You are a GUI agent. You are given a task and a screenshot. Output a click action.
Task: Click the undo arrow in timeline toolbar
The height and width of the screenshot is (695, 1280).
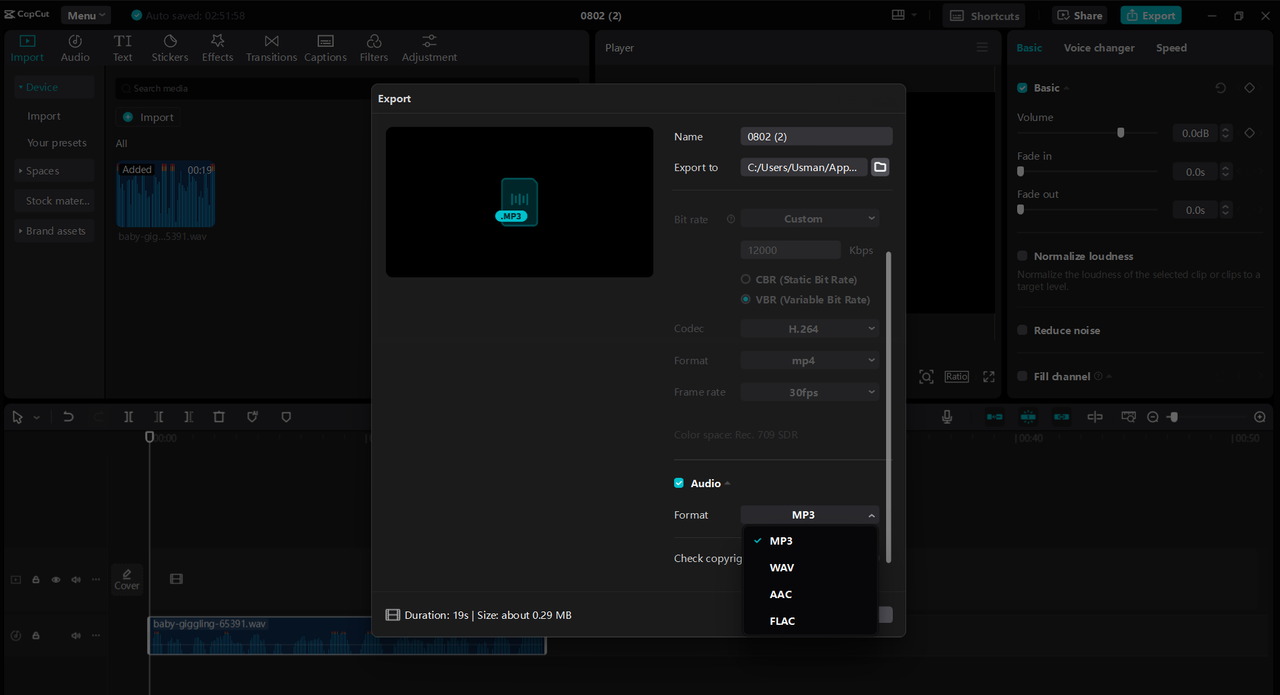[x=68, y=417]
